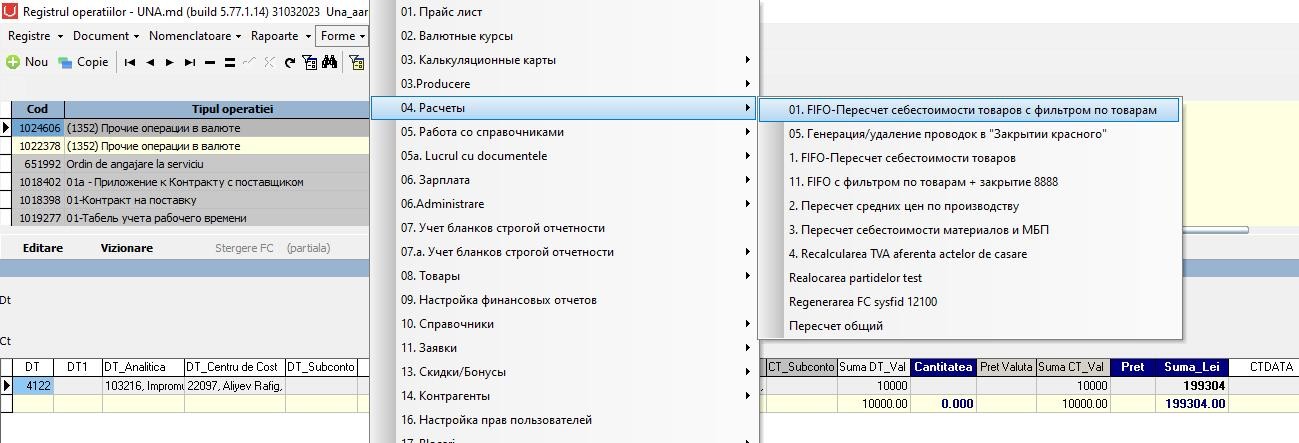
Task: Click the binoculars search icon
Action: 330,62
